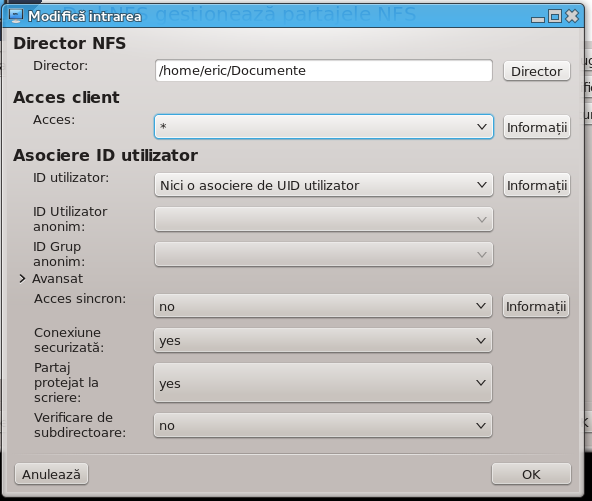Minimize the Modifică intrarea dialog
The height and width of the screenshot is (501, 592).
click(538, 18)
